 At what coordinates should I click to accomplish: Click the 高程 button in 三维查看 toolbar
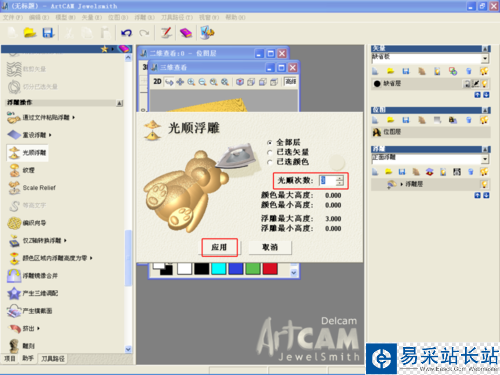pyautogui.click(x=290, y=82)
